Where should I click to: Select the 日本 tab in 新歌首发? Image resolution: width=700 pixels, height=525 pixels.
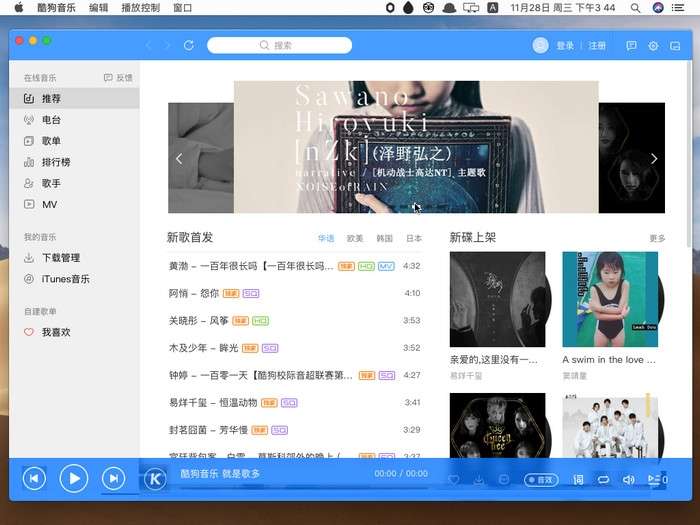(414, 238)
